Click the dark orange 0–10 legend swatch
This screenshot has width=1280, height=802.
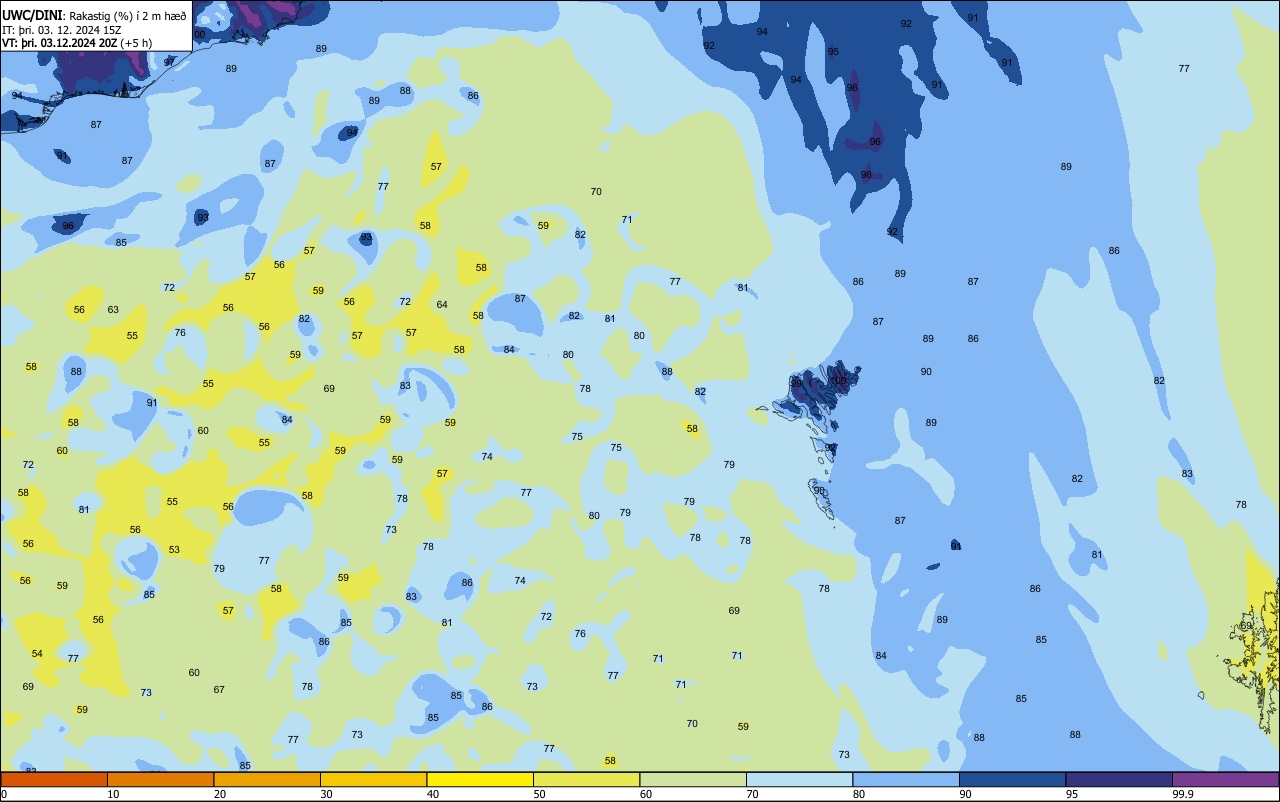tap(54, 779)
